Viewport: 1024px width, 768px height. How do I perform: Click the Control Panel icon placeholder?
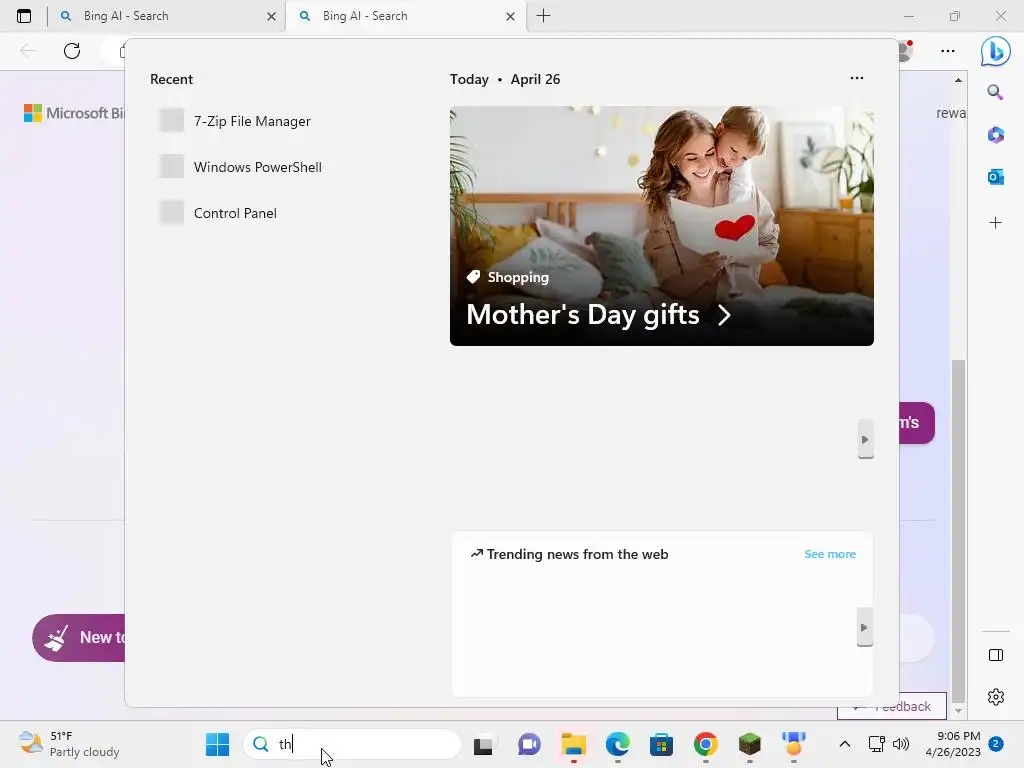[172, 212]
